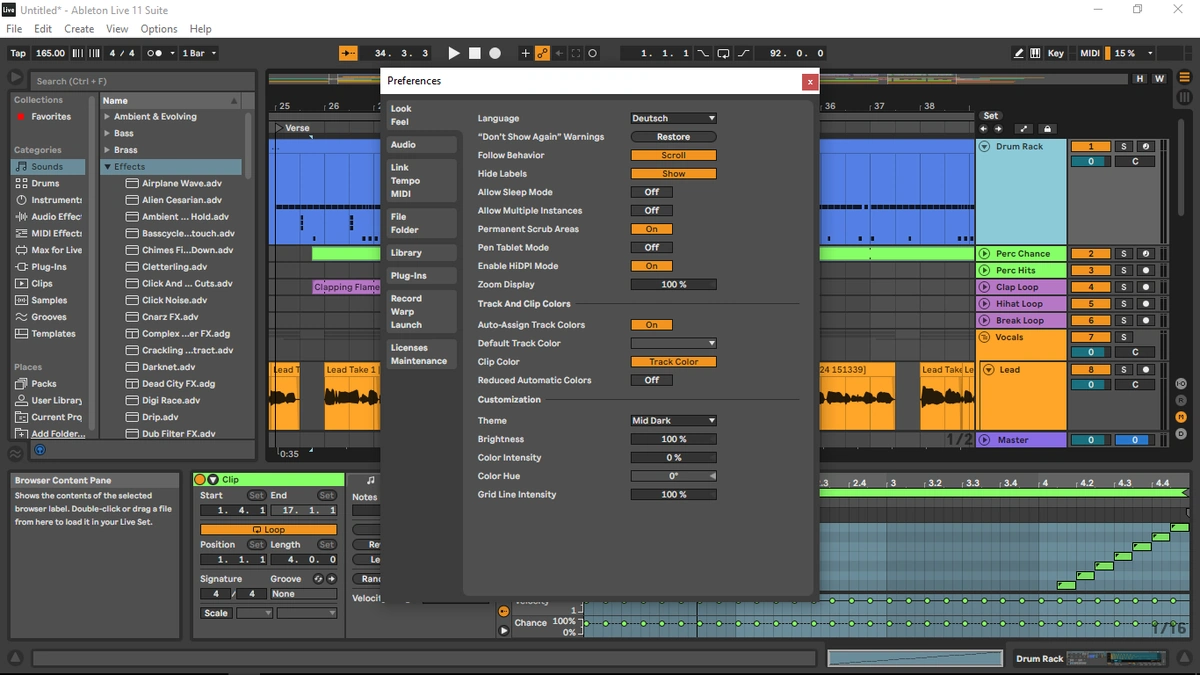1200x675 pixels.
Task: Arm the Clap Loop track
Action: pyautogui.click(x=1146, y=287)
